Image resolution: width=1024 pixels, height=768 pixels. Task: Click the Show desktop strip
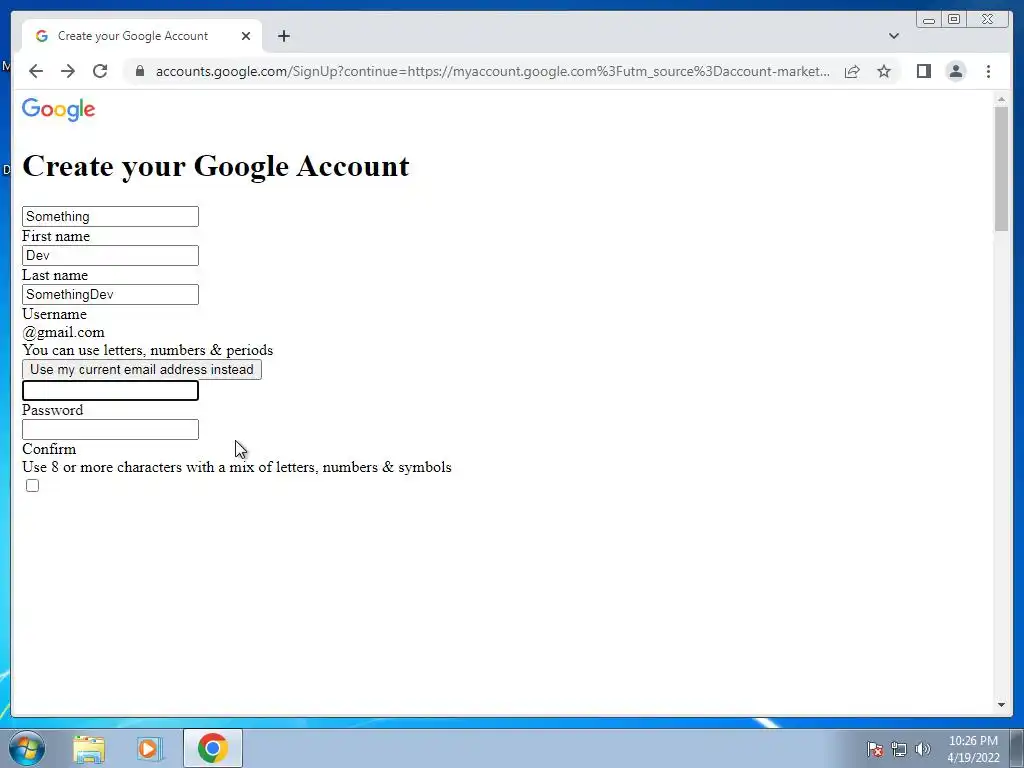tap(1016, 748)
